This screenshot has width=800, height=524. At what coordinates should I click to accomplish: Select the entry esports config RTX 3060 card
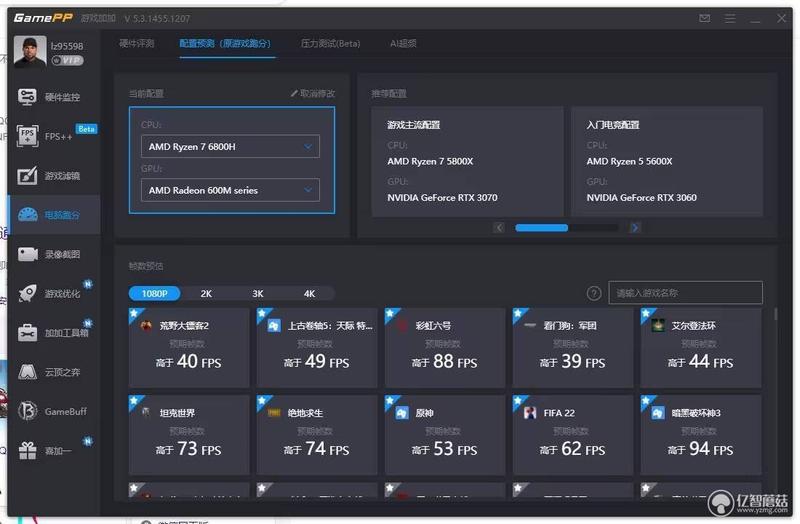click(x=667, y=161)
